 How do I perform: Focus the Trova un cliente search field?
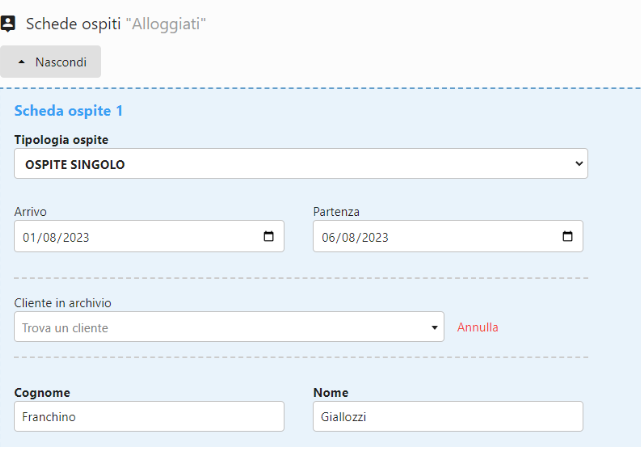(220, 327)
